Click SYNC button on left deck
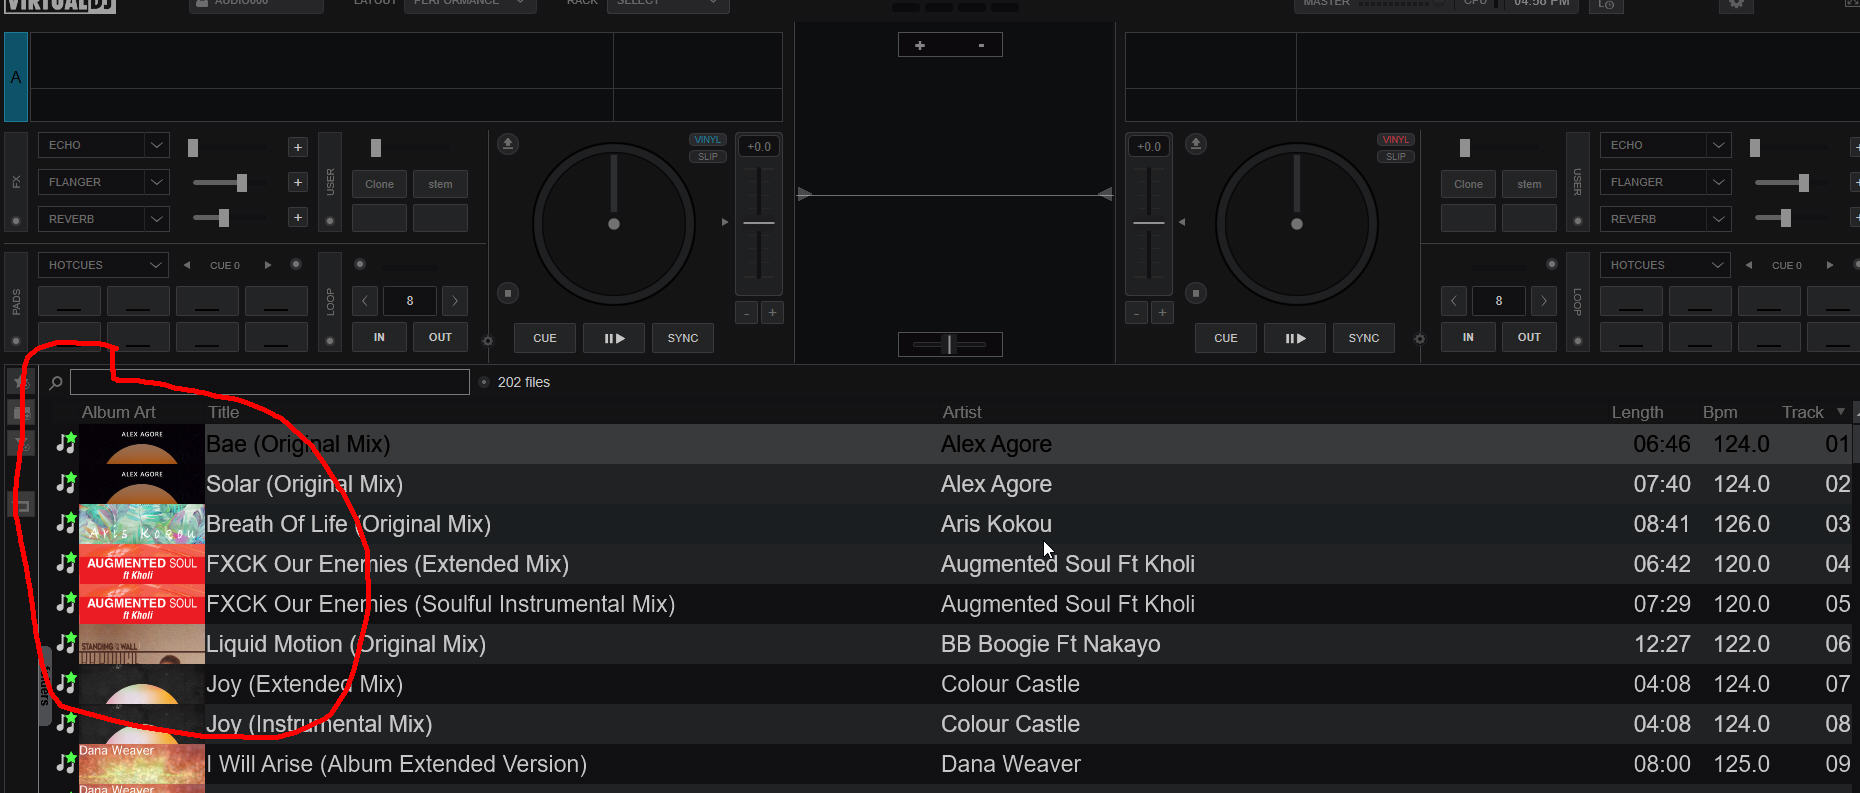 [683, 338]
